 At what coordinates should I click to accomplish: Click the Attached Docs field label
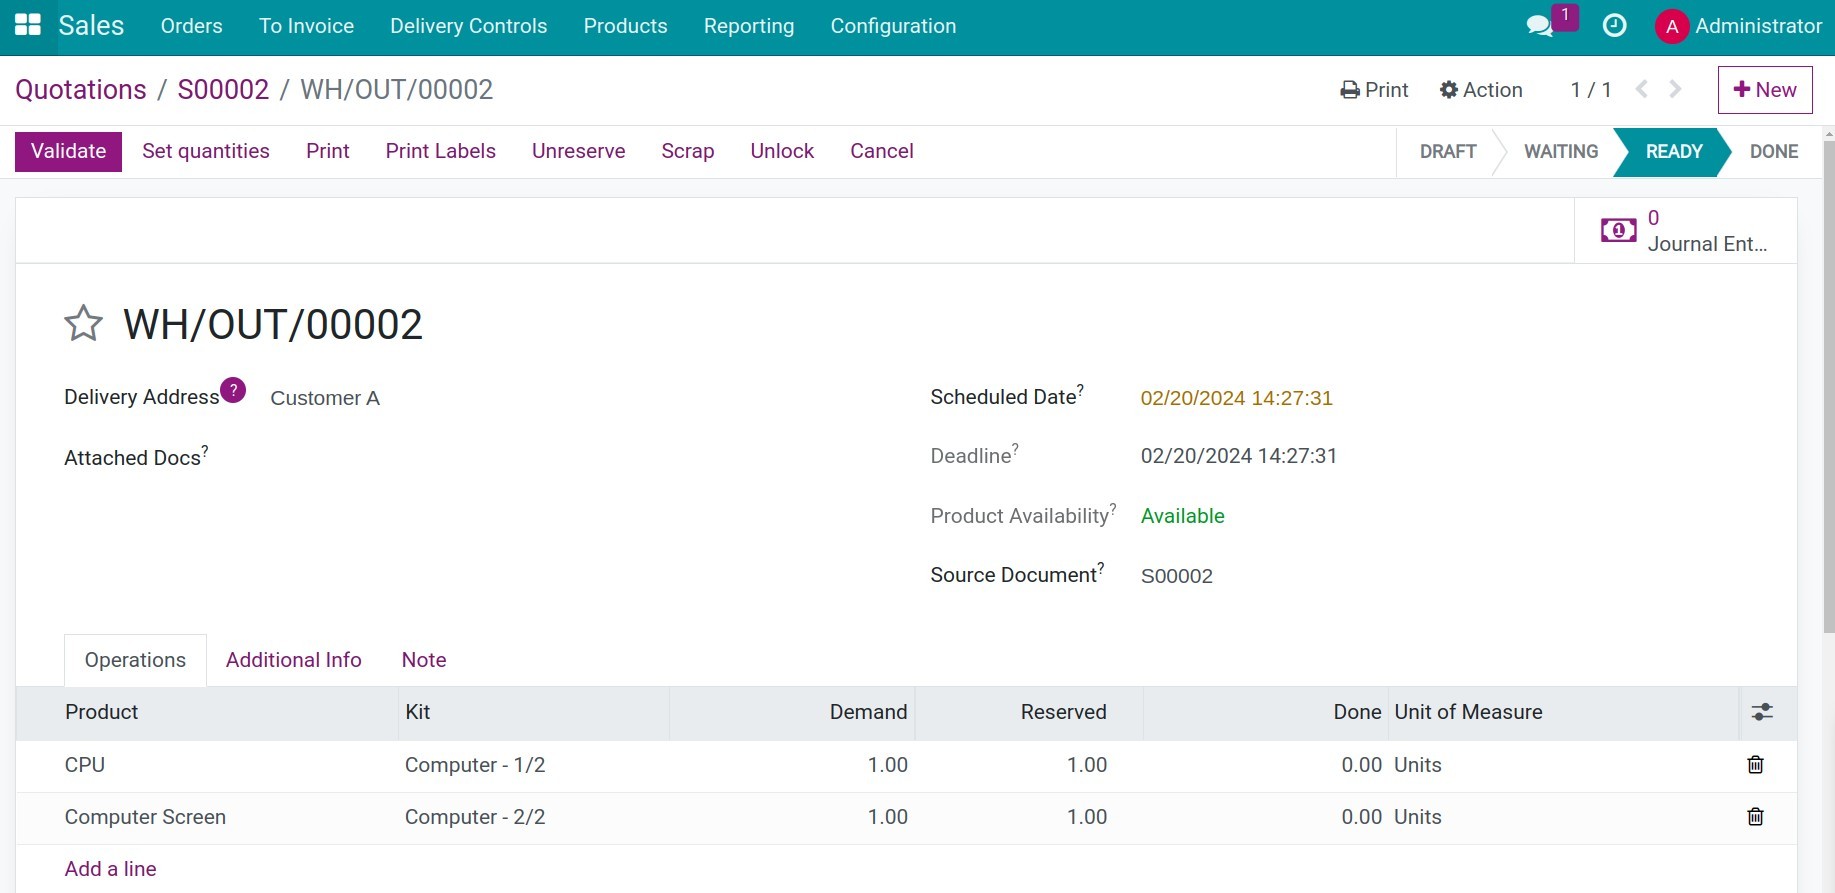pyautogui.click(x=136, y=457)
